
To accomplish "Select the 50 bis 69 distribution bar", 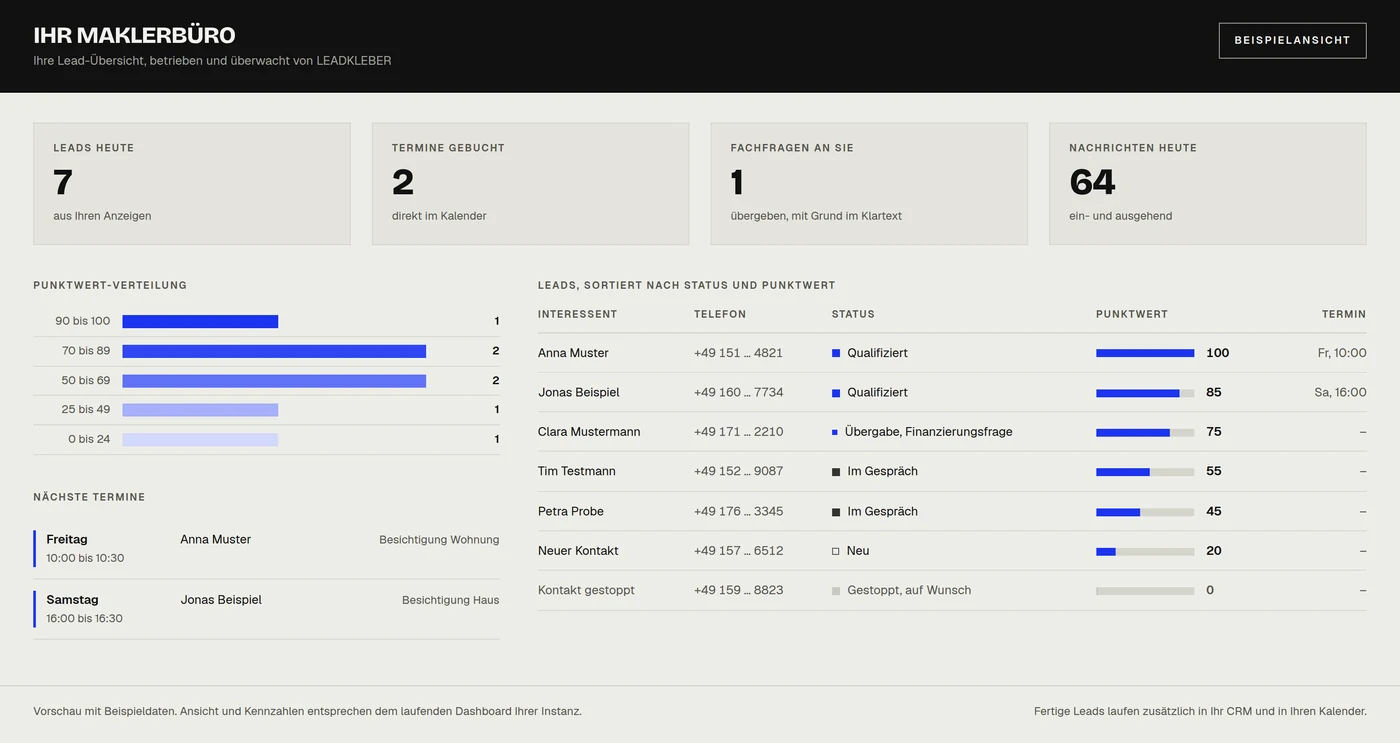I will [274, 381].
